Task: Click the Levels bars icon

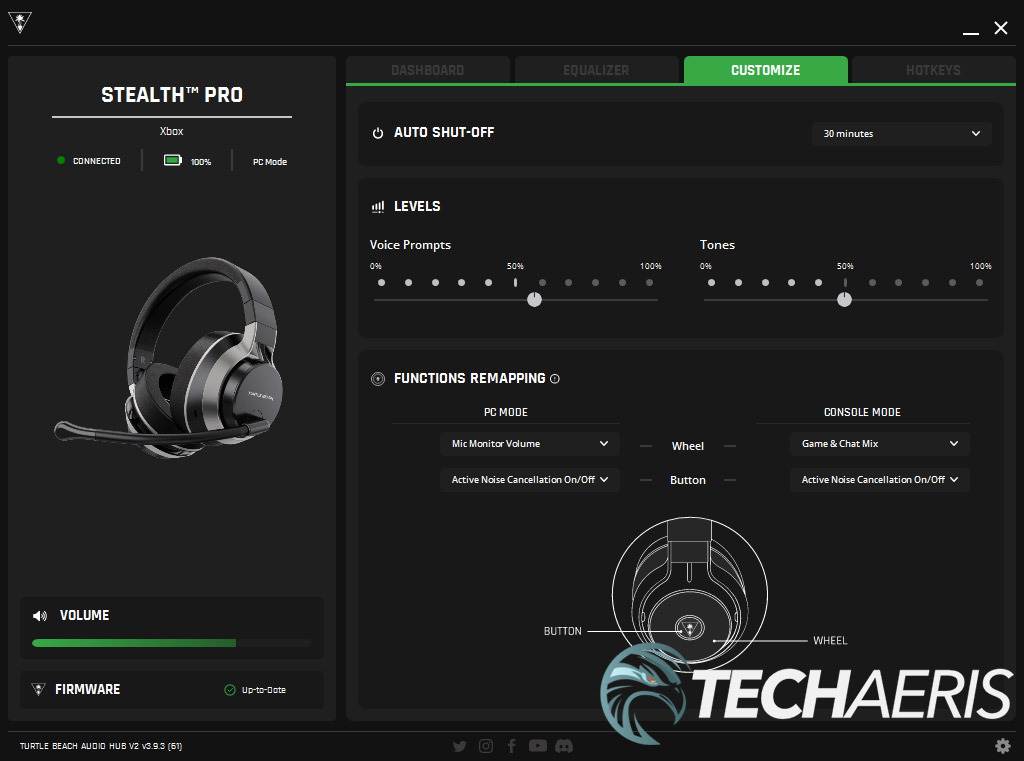Action: coord(377,207)
